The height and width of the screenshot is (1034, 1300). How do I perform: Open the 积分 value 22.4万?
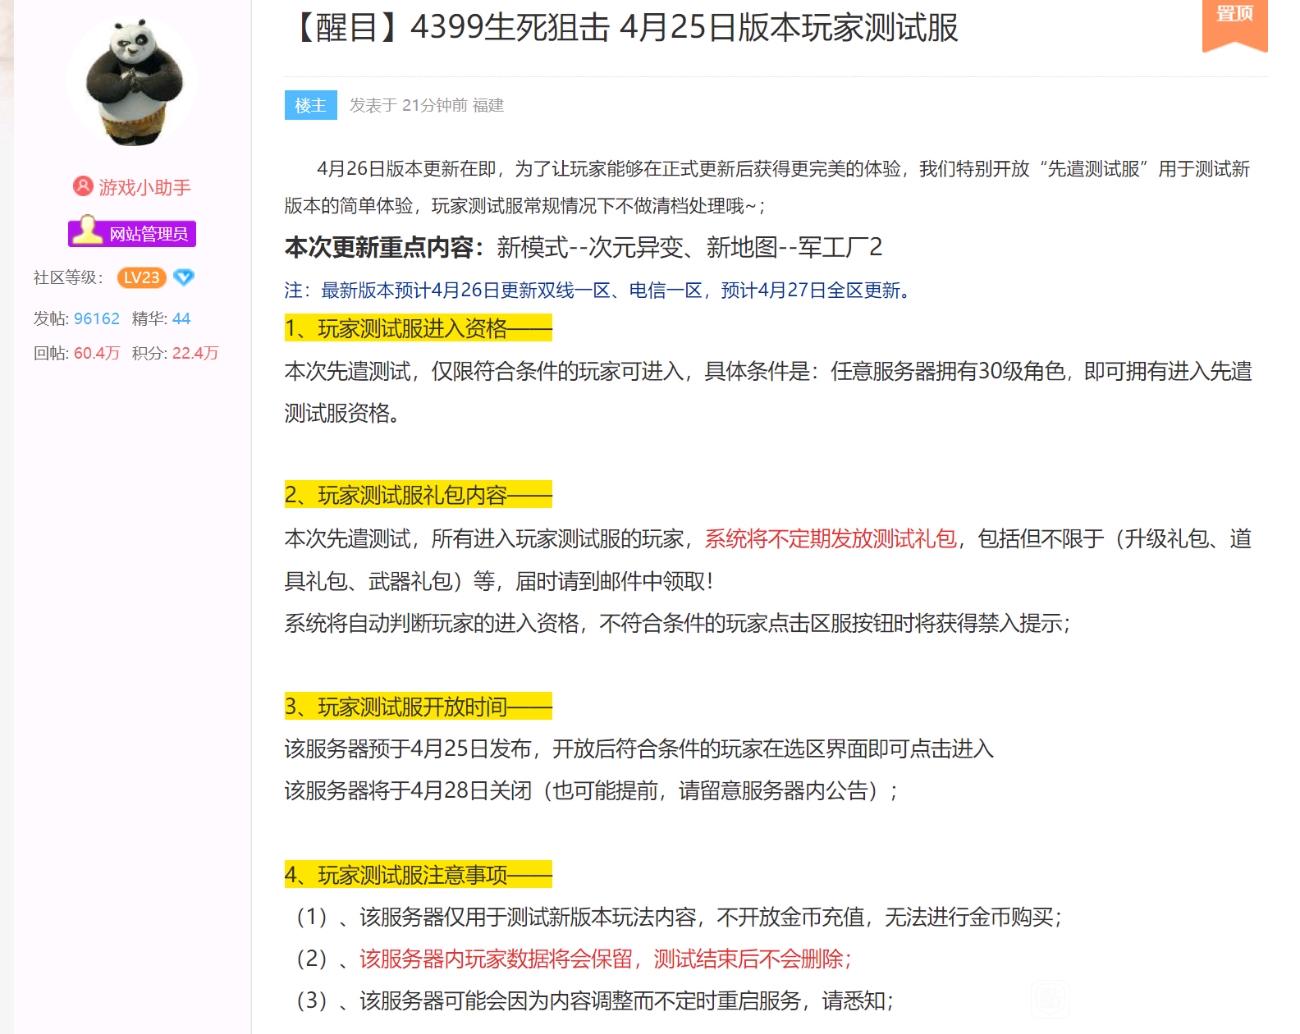click(194, 353)
